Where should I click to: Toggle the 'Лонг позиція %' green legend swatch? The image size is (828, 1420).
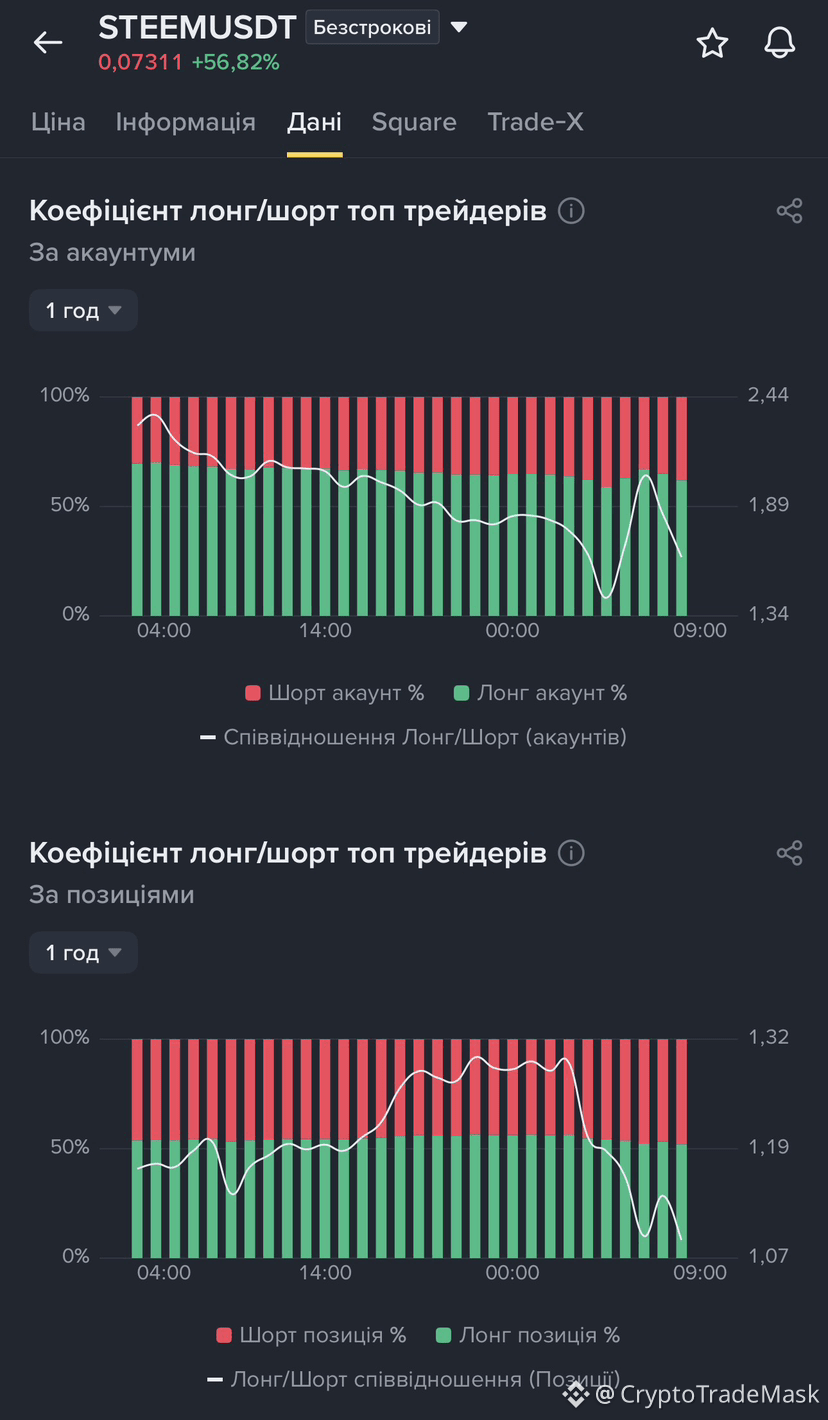pos(444,1335)
